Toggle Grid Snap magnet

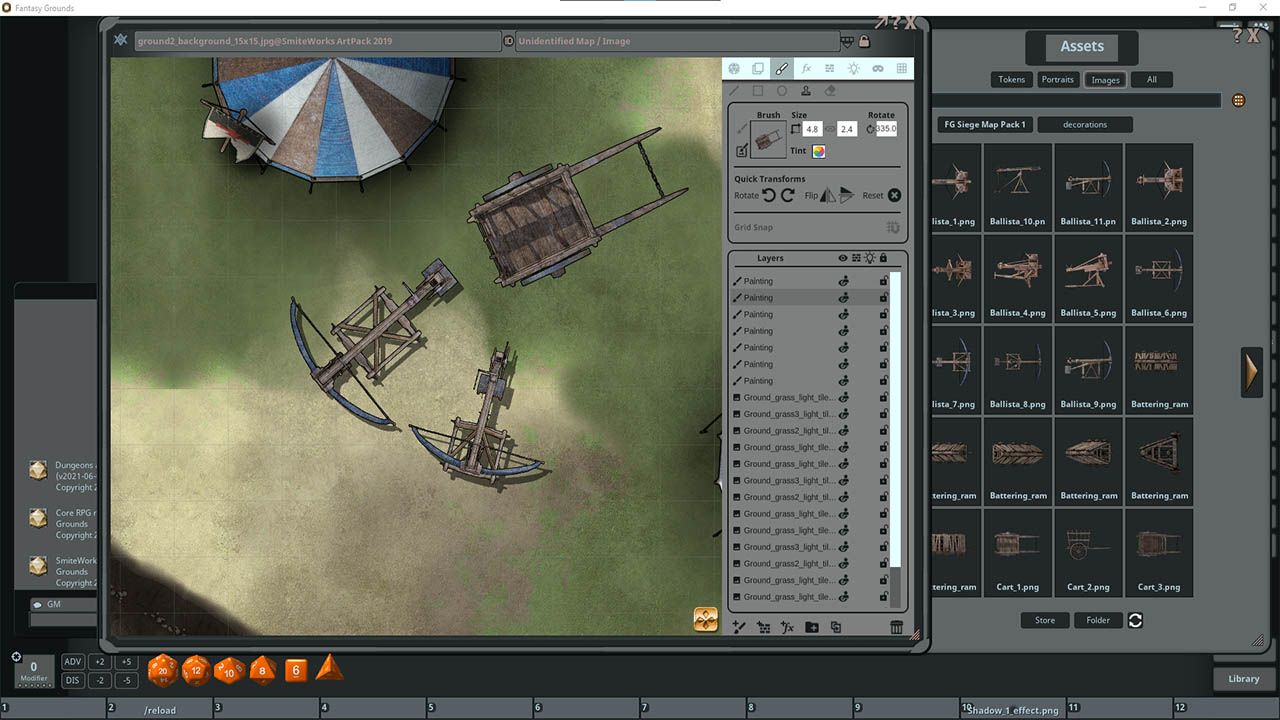(893, 228)
